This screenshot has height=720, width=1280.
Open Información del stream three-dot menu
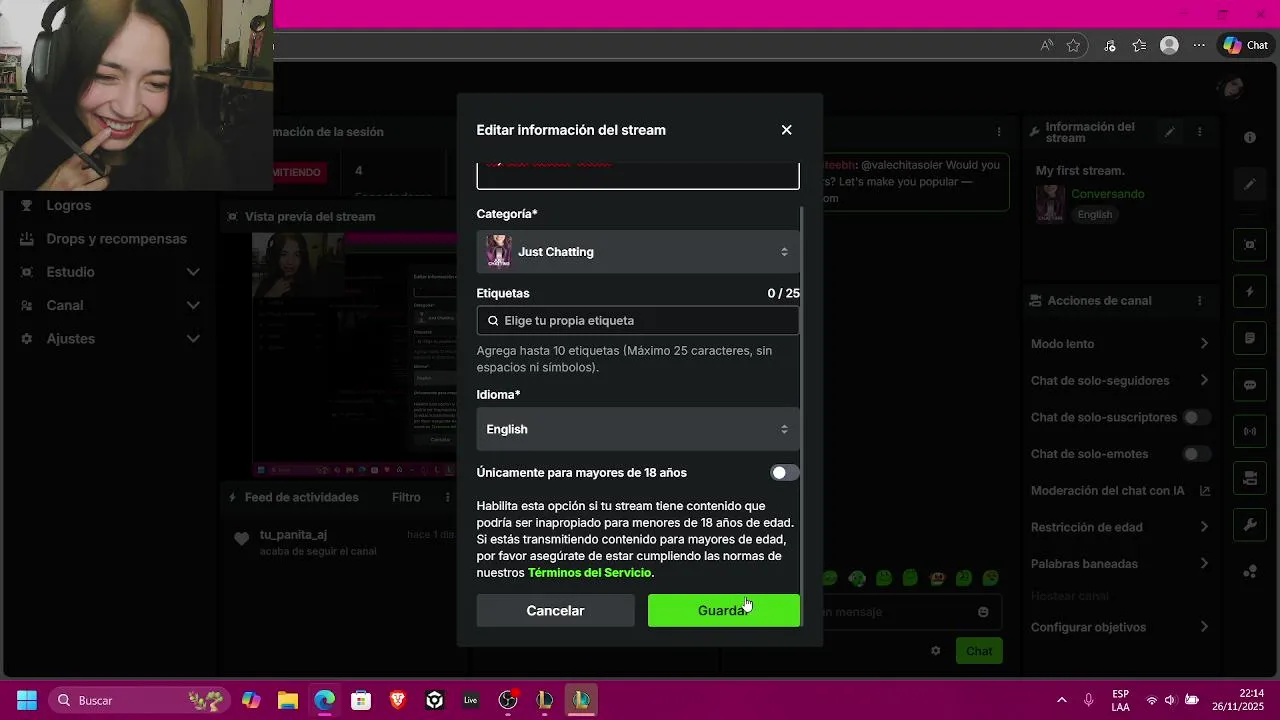1200,132
